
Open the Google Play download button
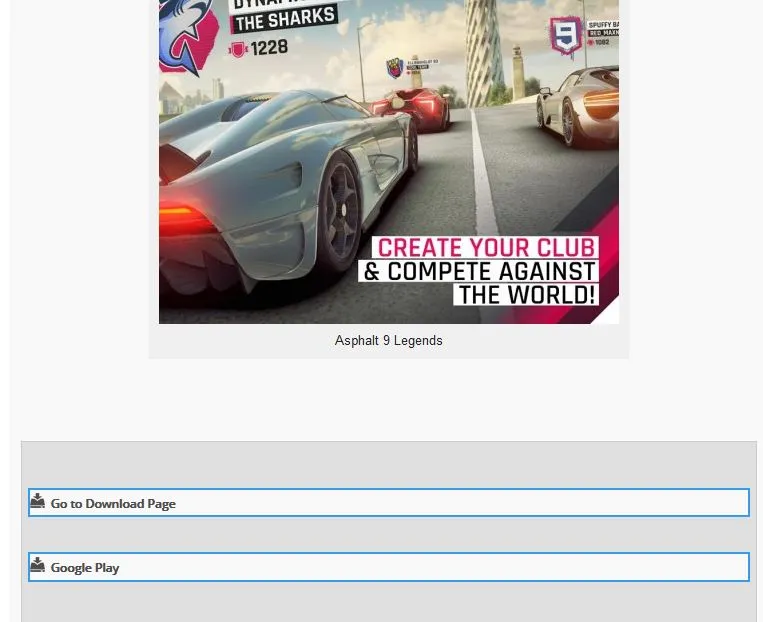389,567
